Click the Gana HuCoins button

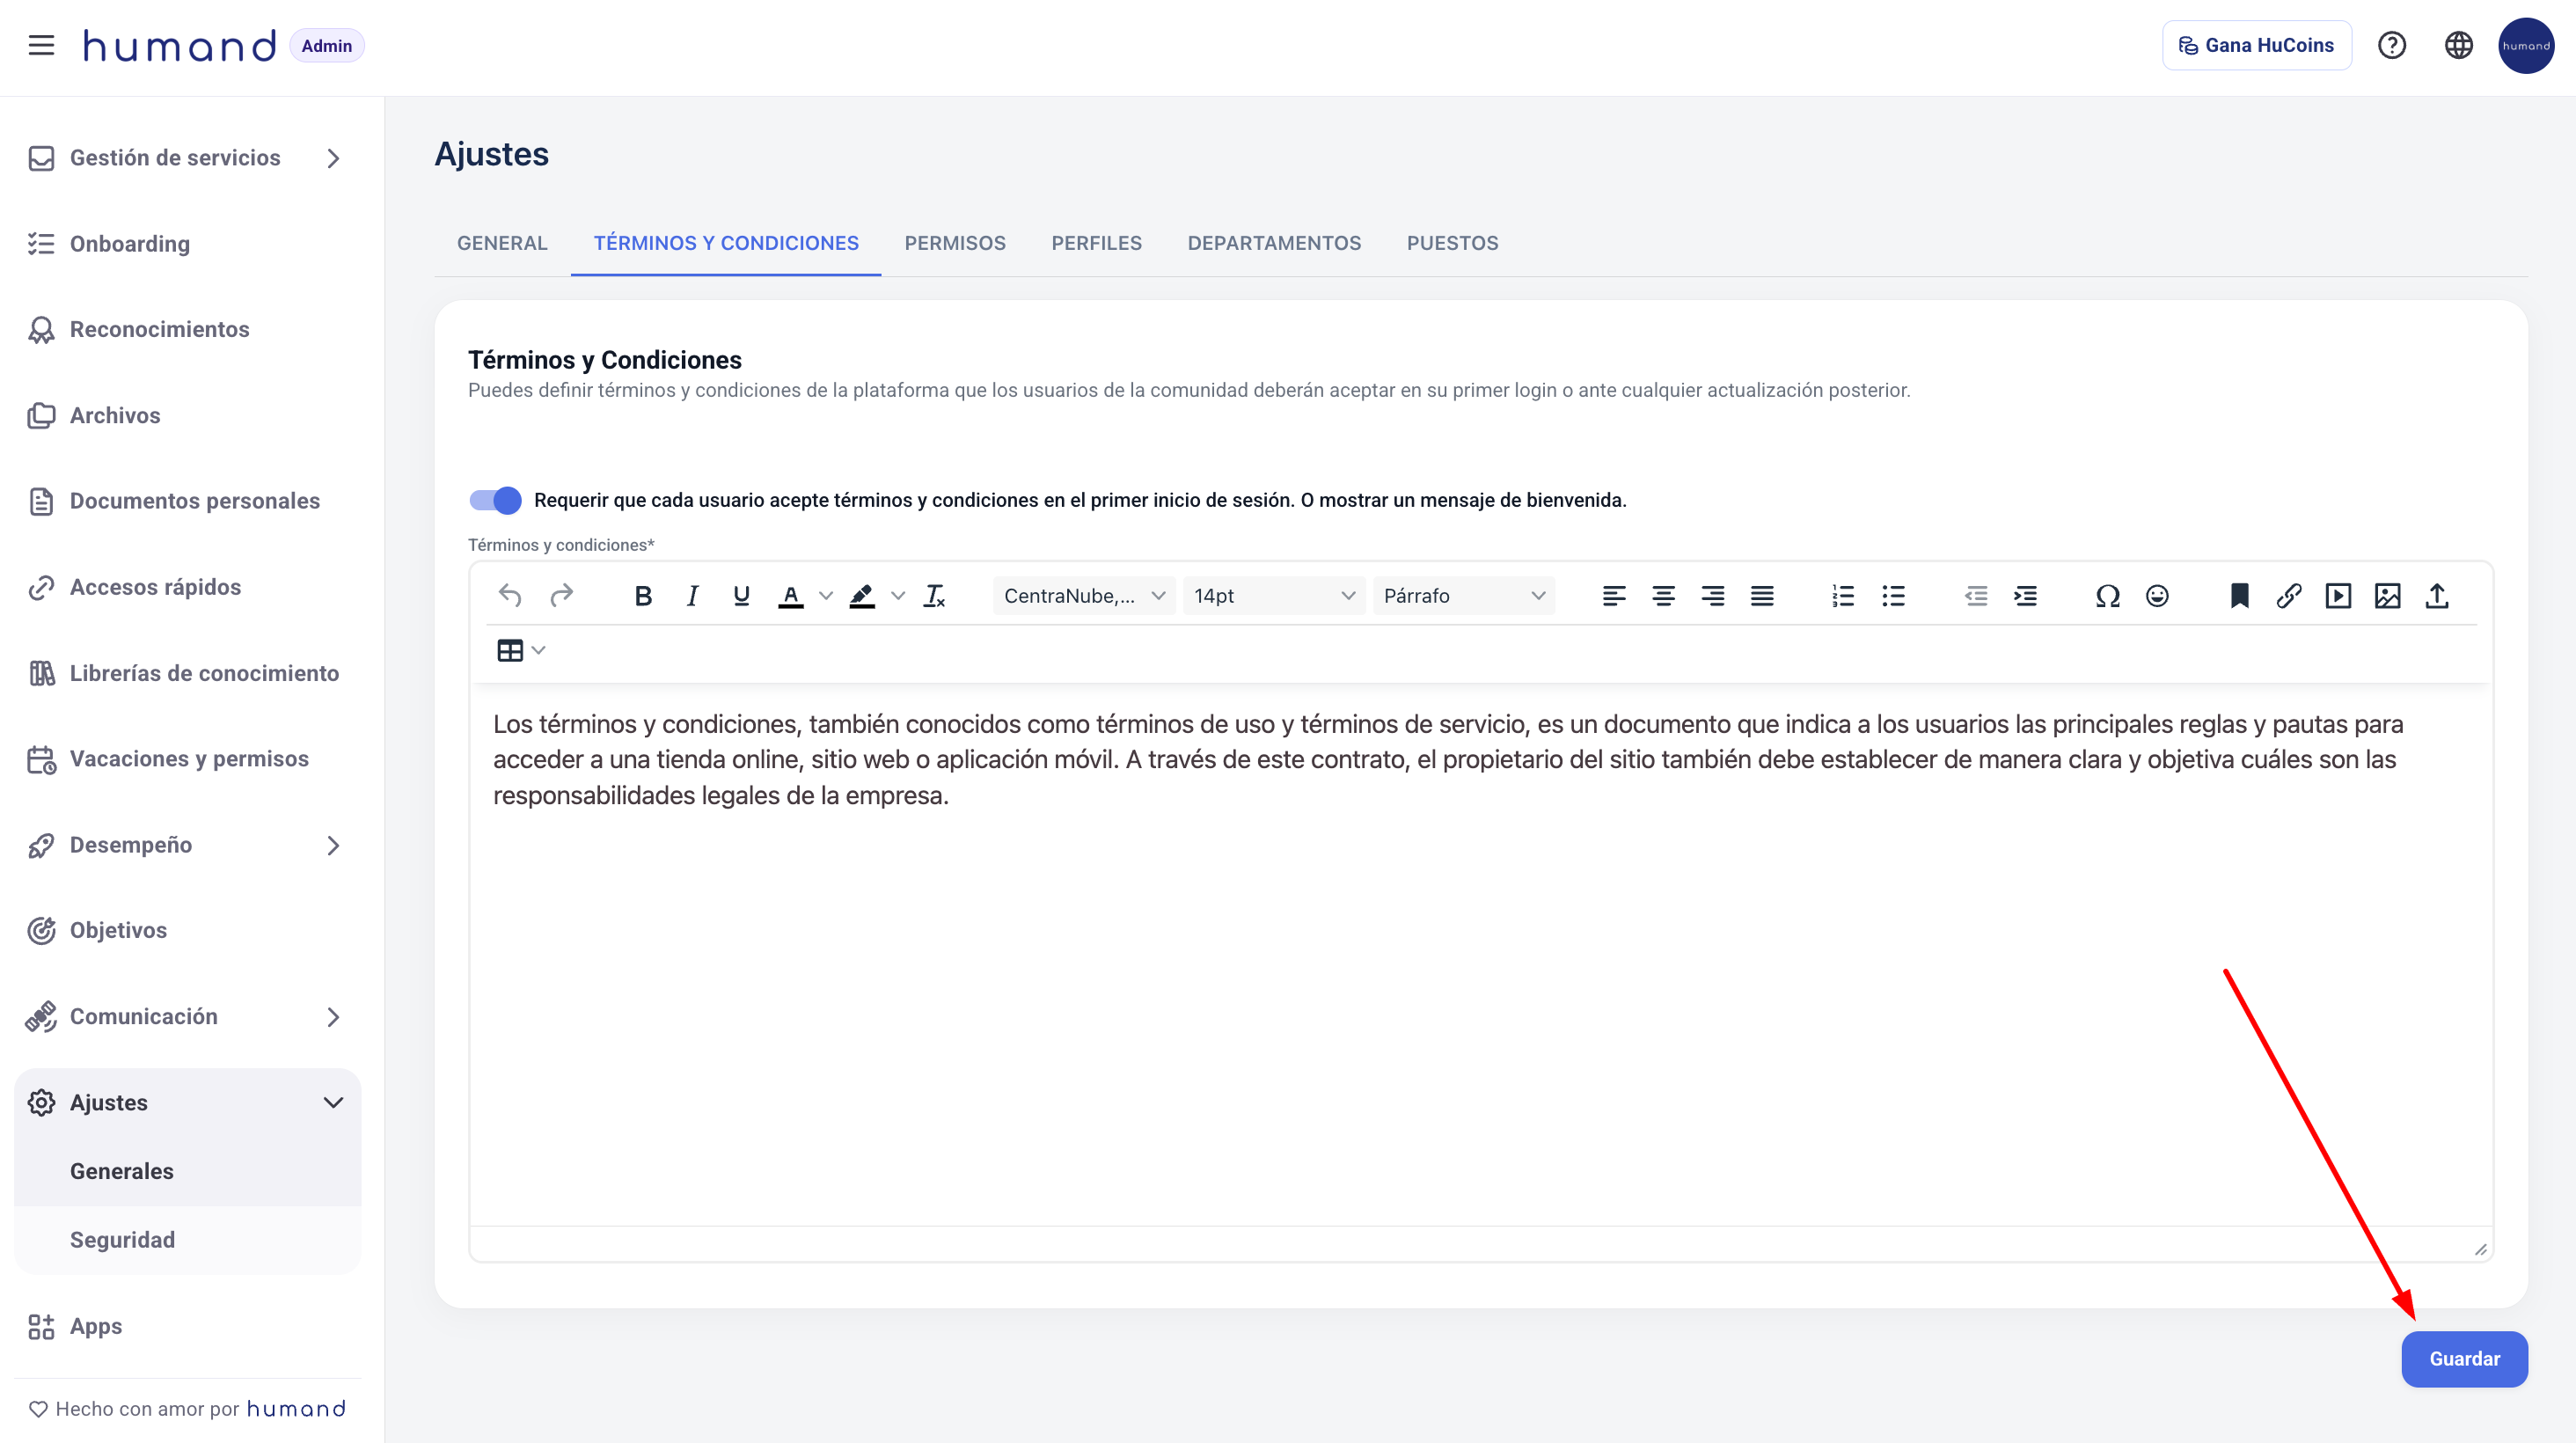[2256, 45]
